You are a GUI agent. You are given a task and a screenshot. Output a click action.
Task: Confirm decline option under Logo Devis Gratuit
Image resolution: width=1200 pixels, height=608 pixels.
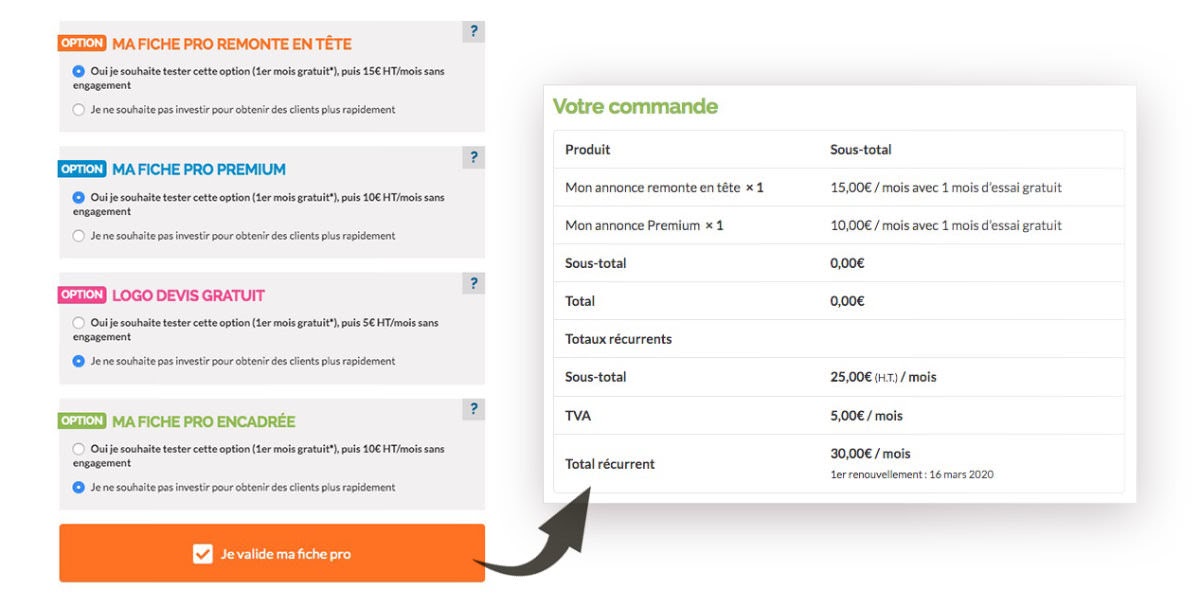[x=79, y=361]
